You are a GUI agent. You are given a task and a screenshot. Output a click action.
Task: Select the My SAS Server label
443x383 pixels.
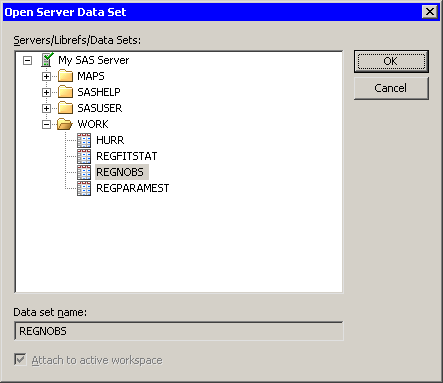[x=93, y=60]
